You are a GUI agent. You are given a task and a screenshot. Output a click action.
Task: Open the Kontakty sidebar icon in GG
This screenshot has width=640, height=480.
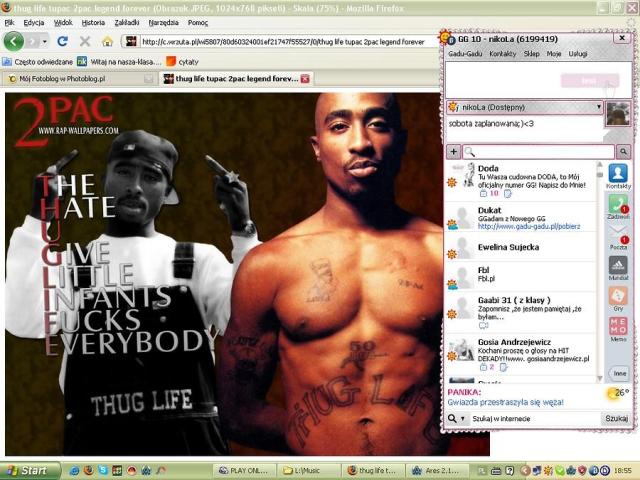(x=618, y=176)
